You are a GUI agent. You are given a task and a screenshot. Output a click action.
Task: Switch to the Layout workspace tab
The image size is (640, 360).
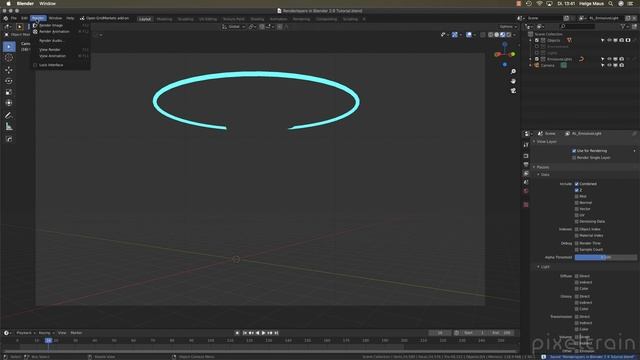point(145,19)
